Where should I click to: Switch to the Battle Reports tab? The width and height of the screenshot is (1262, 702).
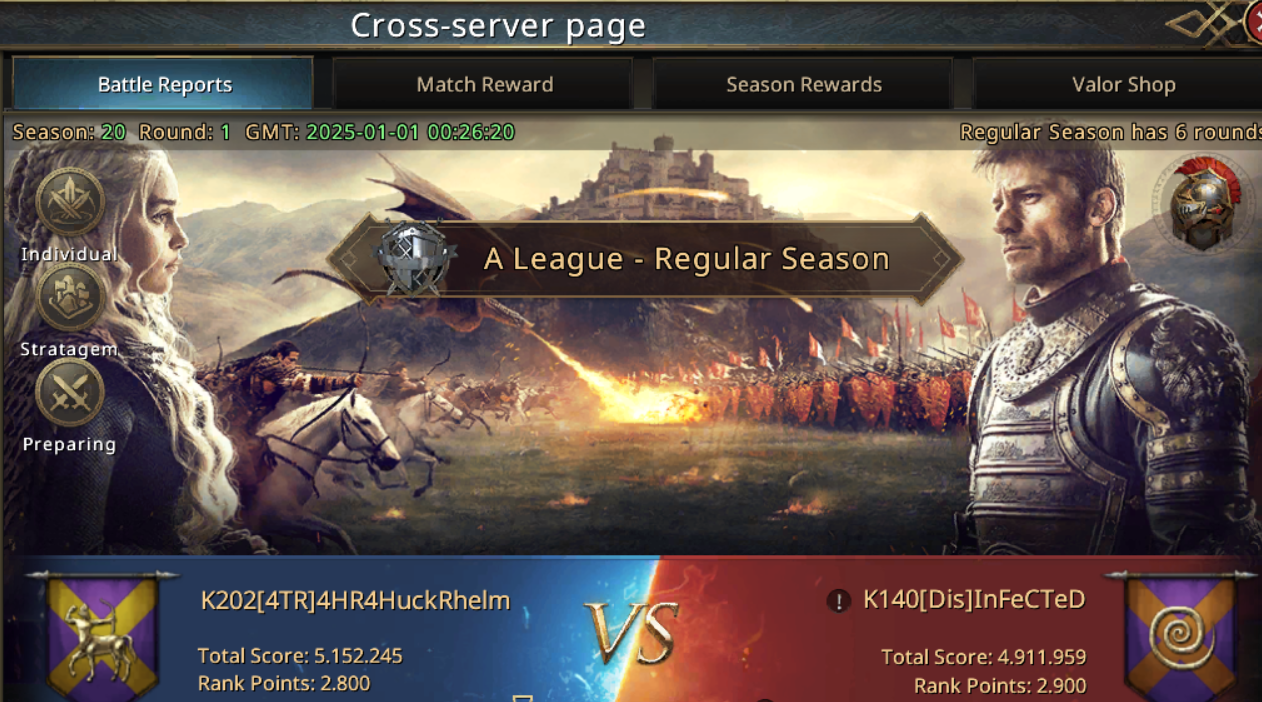(164, 84)
